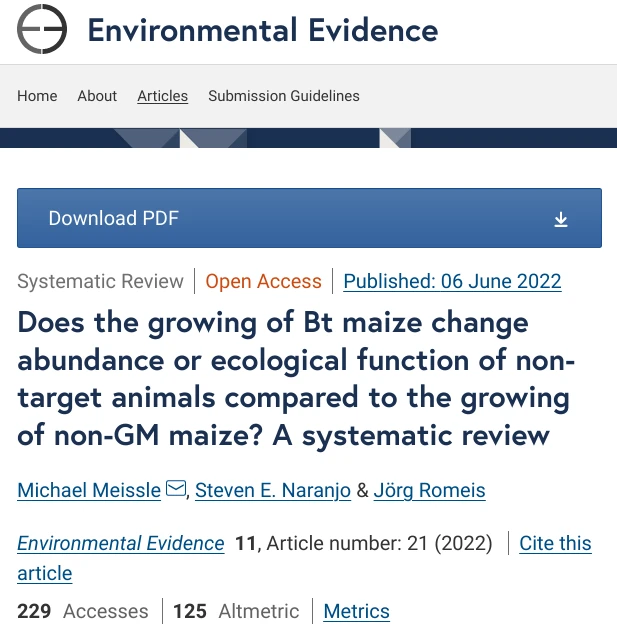Click the Environmental Evidence journal logo icon
This screenshot has height=638, width=617.
click(x=42, y=30)
